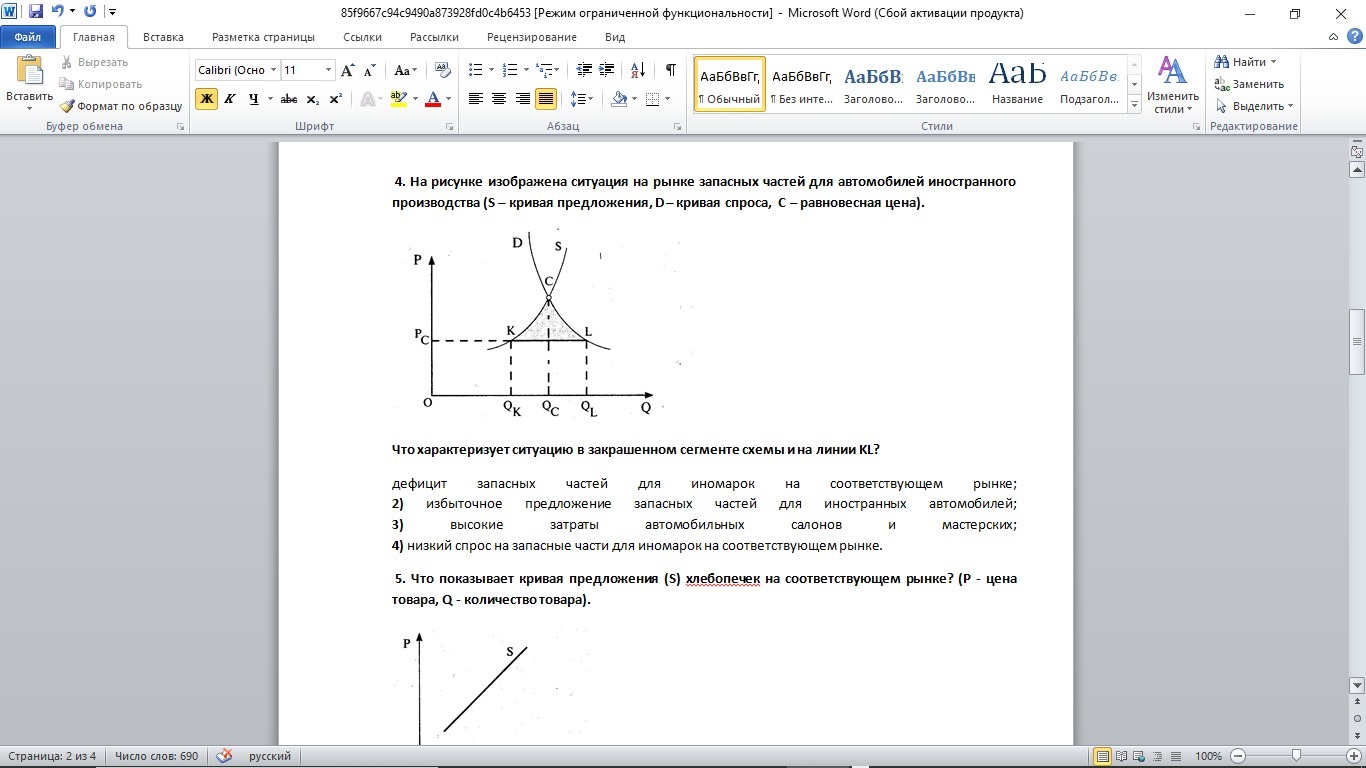The height and width of the screenshot is (768, 1366).
Task: Switch to Вид tab
Action: pyautogui.click(x=615, y=37)
